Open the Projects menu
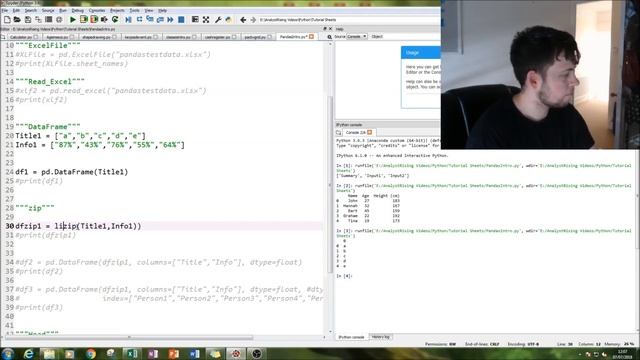The height and width of the screenshot is (360, 640). pos(117,10)
